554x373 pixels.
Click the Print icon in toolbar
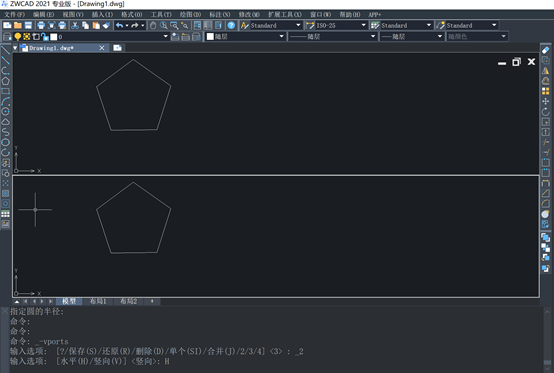(x=41, y=25)
